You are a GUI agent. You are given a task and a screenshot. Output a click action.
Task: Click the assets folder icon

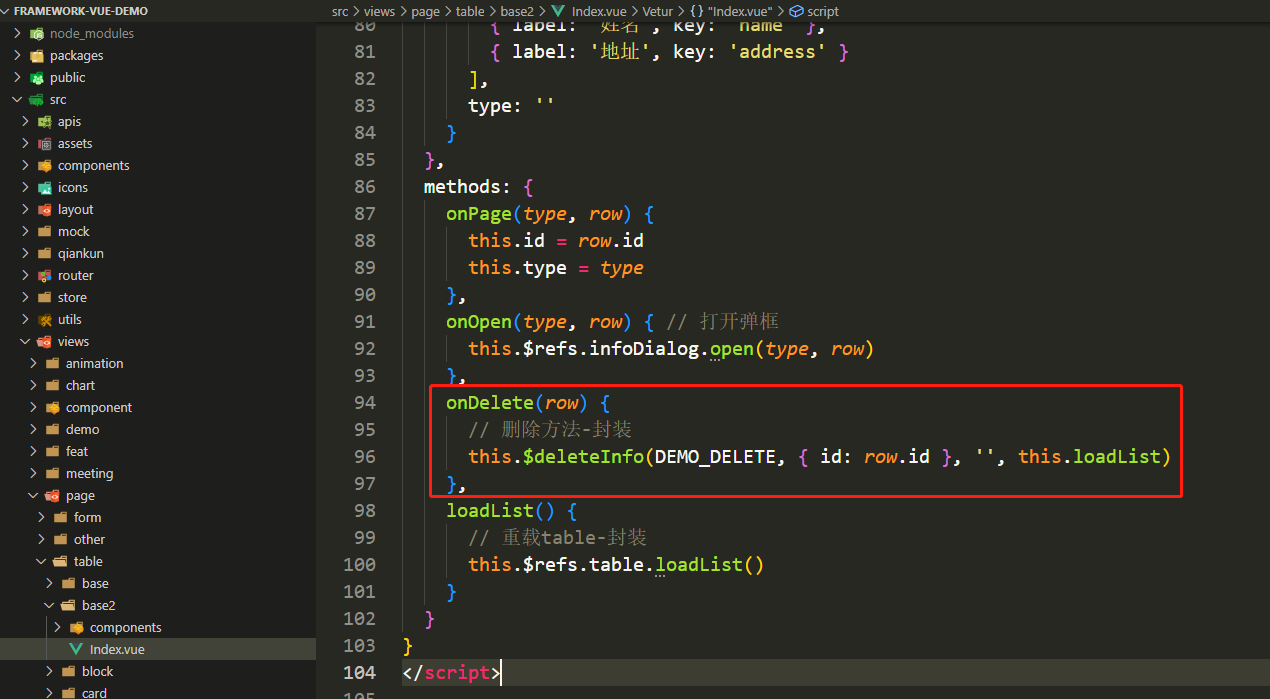coord(45,143)
